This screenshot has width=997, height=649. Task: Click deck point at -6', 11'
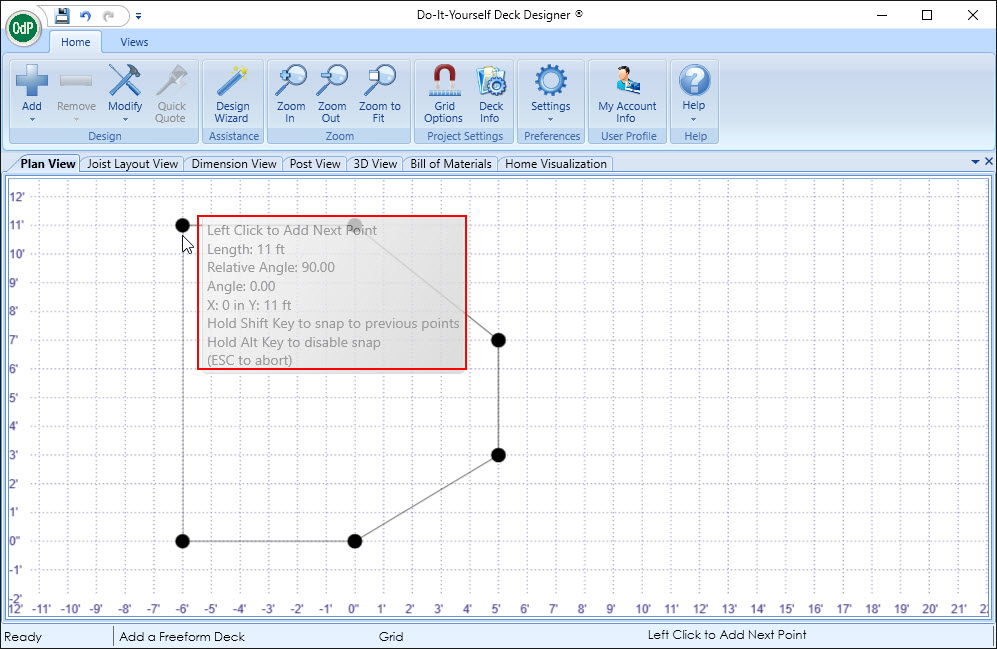[x=182, y=225]
